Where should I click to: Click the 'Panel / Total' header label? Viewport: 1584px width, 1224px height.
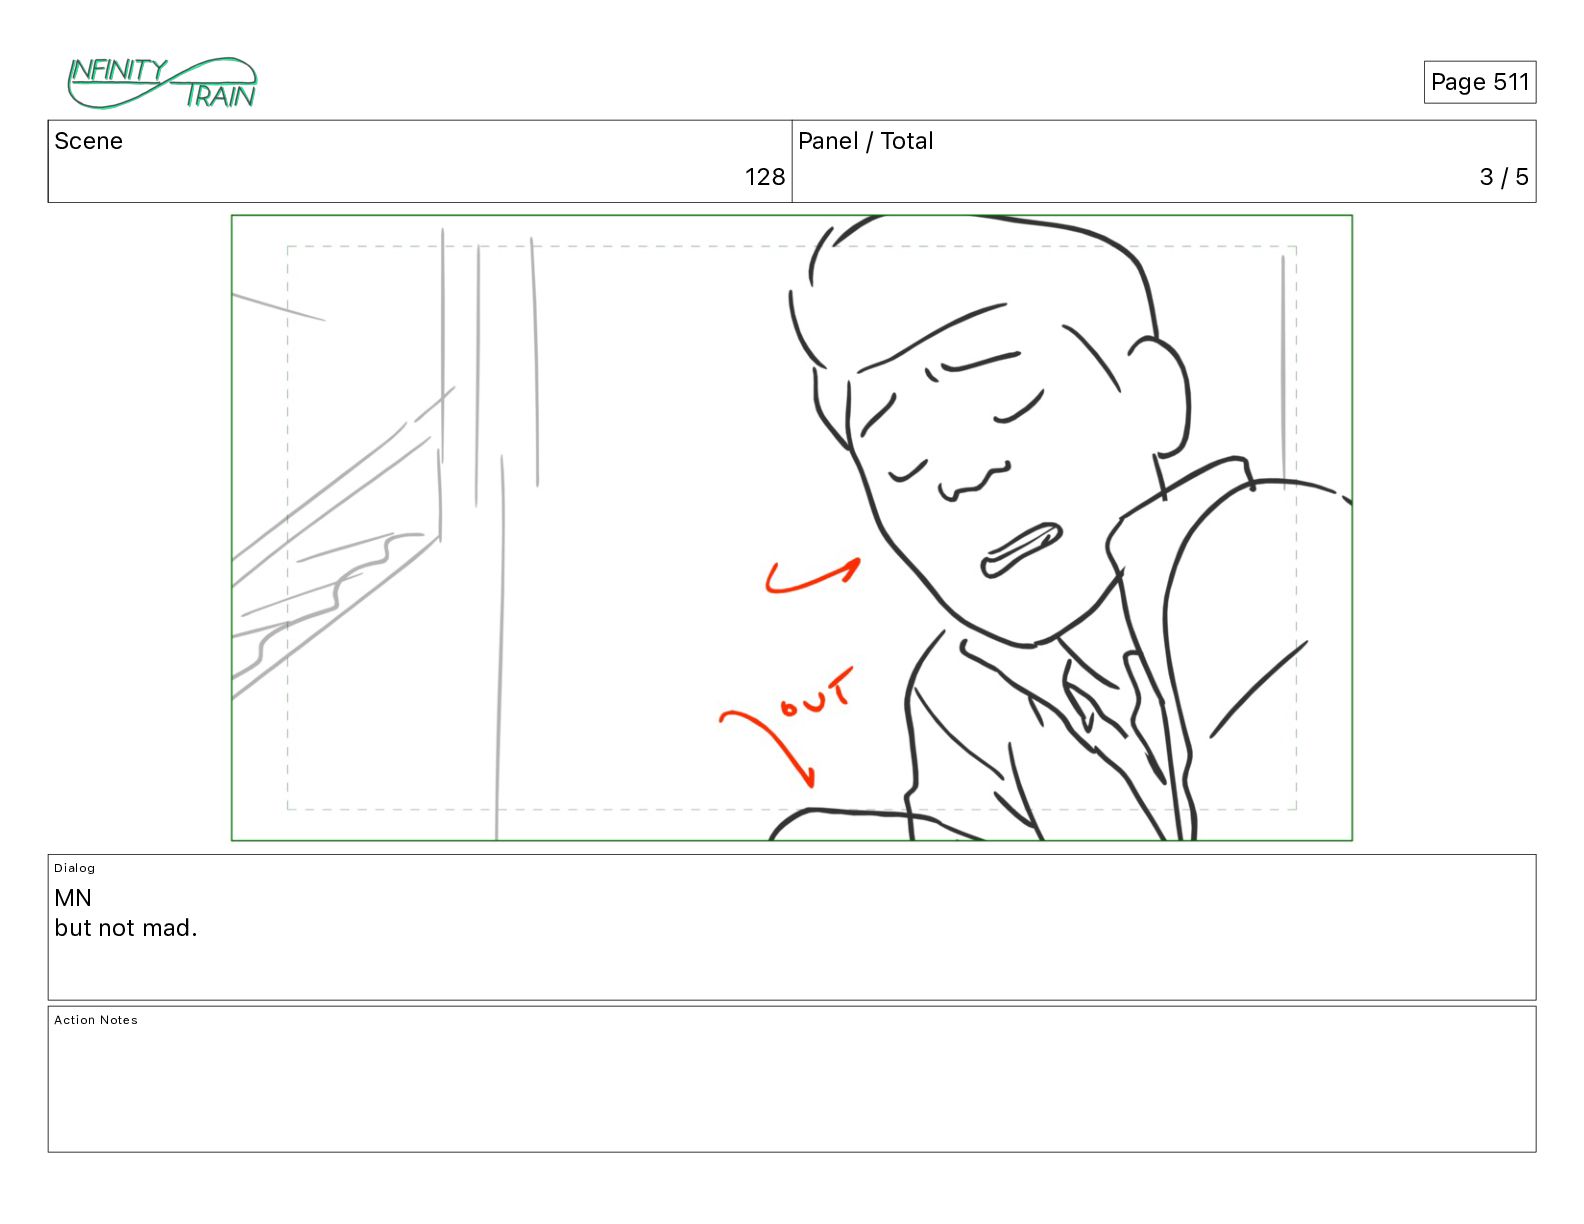(865, 141)
